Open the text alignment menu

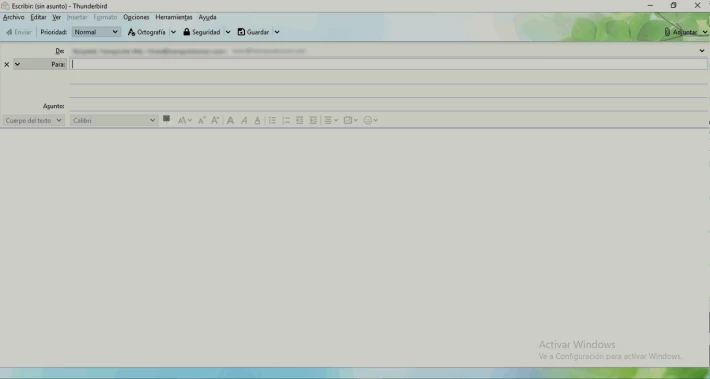pyautogui.click(x=331, y=120)
